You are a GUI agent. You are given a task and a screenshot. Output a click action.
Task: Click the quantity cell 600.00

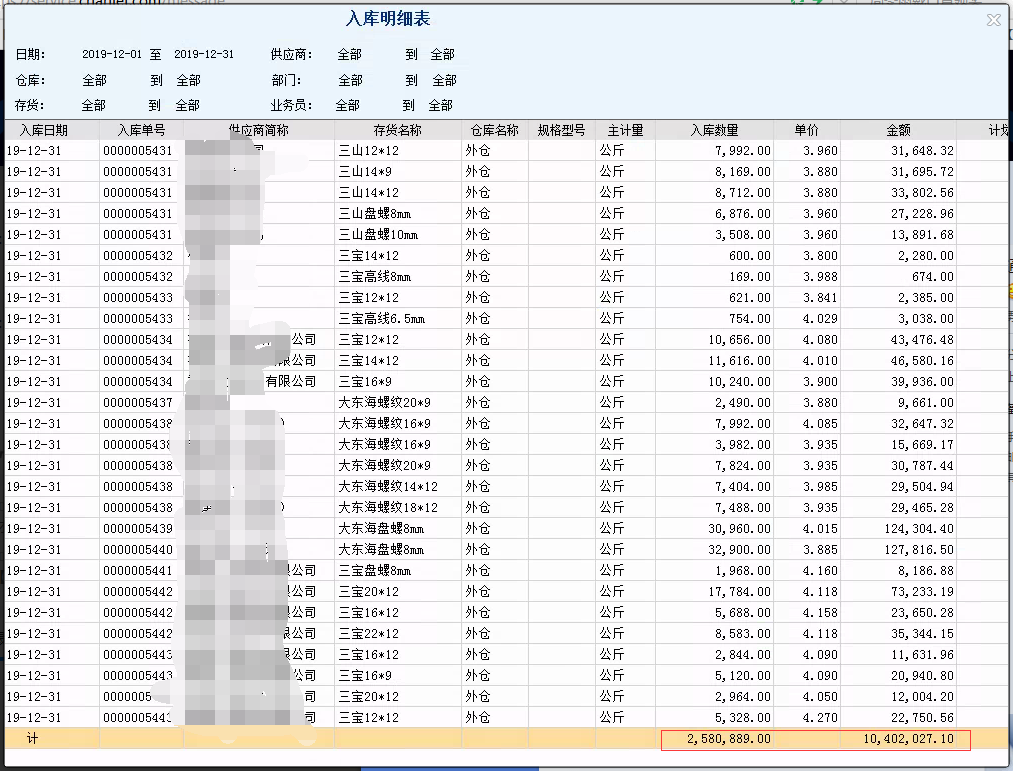(x=749, y=256)
